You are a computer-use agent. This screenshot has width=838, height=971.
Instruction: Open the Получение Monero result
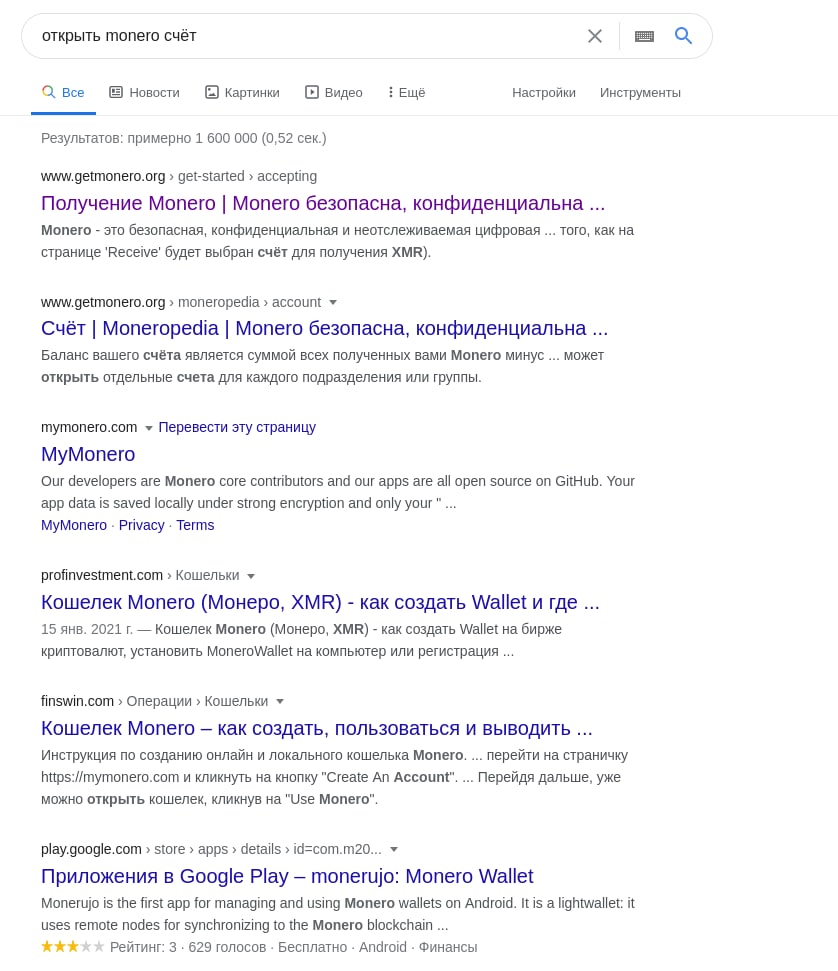tap(323, 203)
